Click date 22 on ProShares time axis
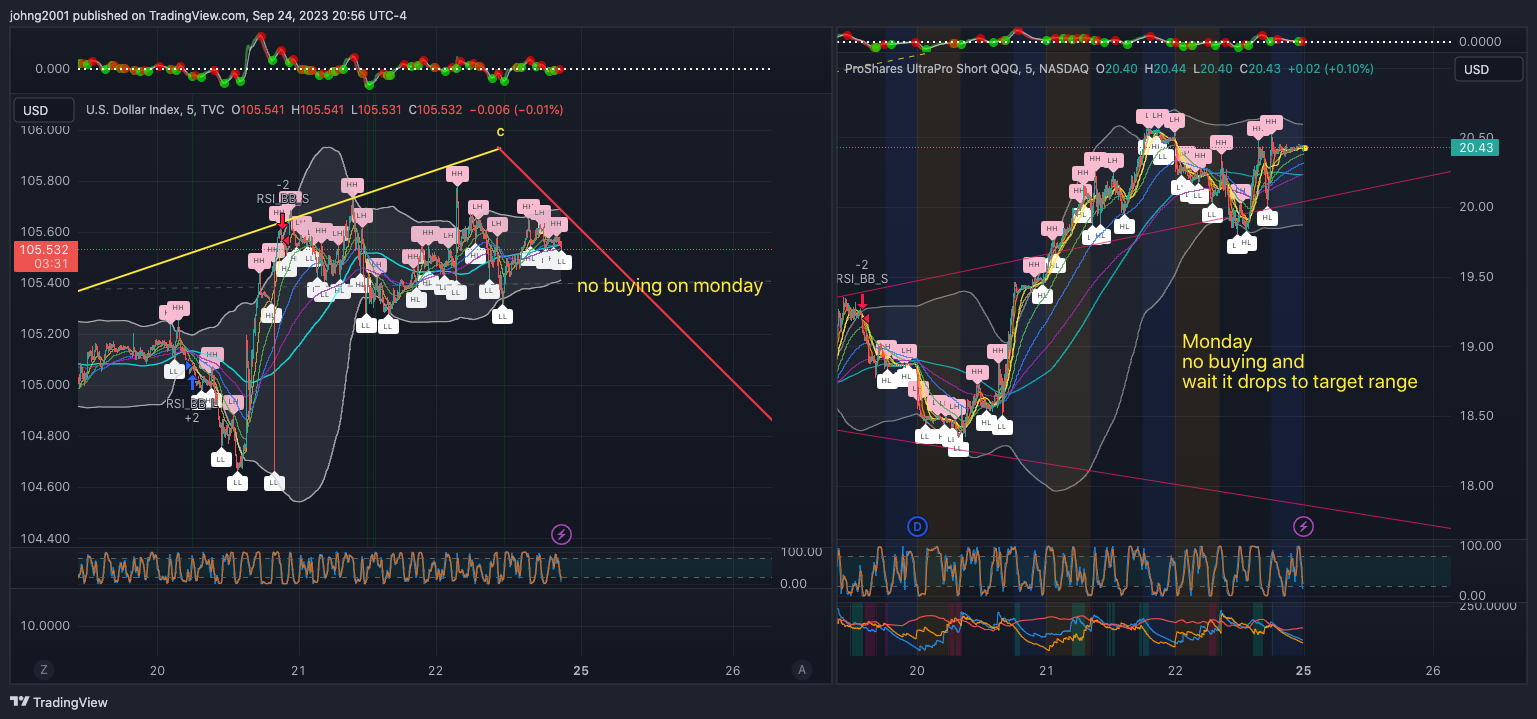This screenshot has width=1537, height=719. click(1175, 670)
